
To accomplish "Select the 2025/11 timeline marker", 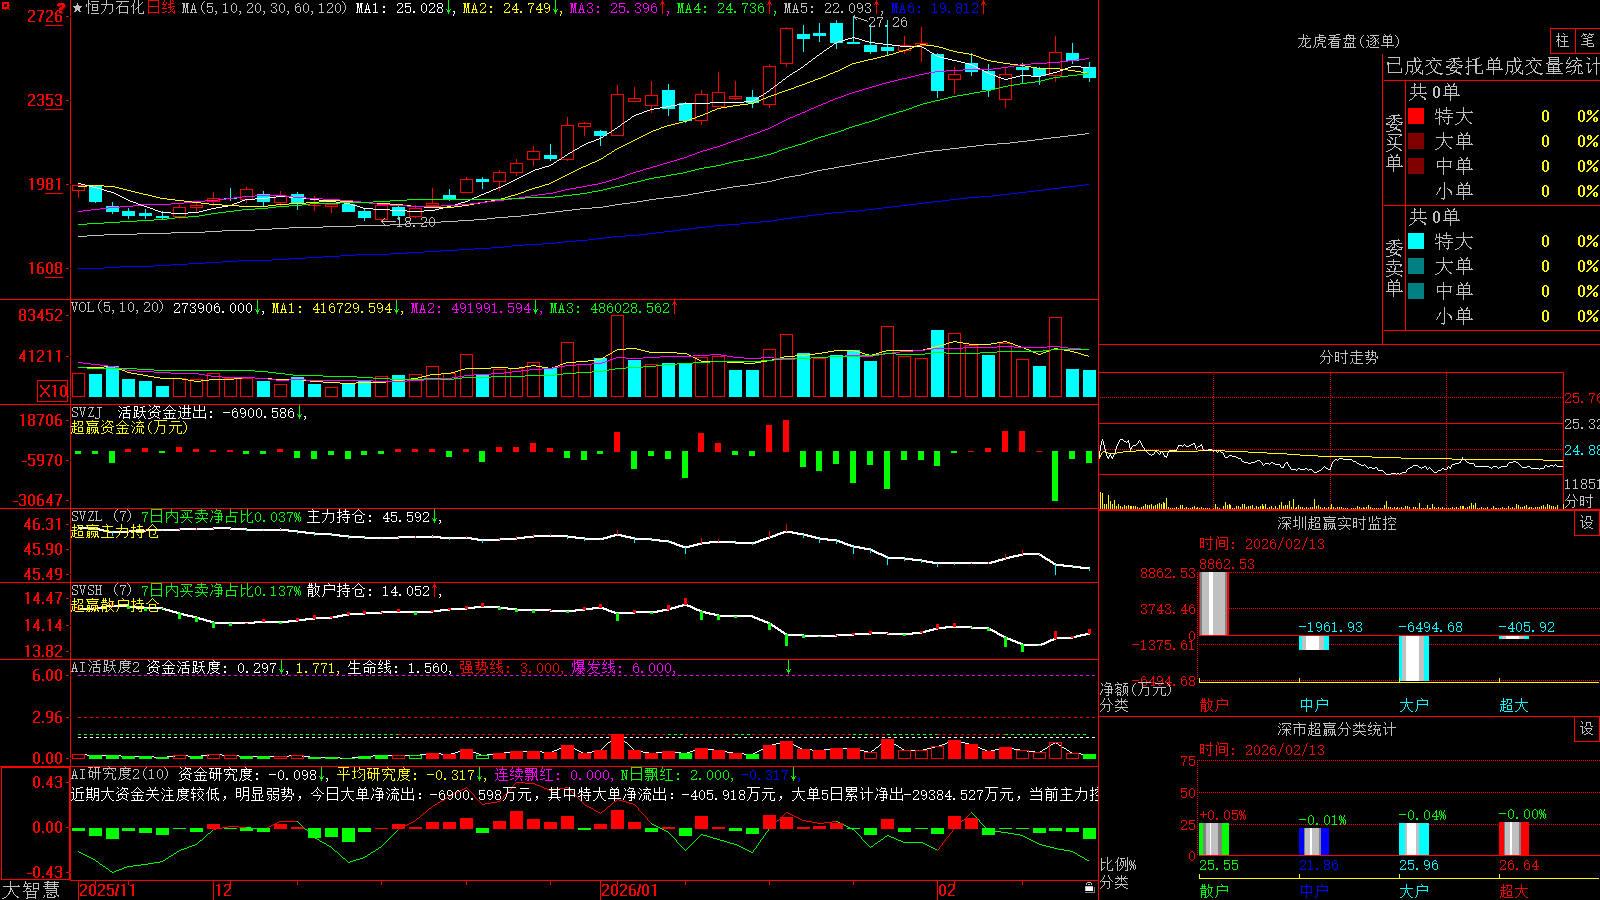I will [107, 890].
